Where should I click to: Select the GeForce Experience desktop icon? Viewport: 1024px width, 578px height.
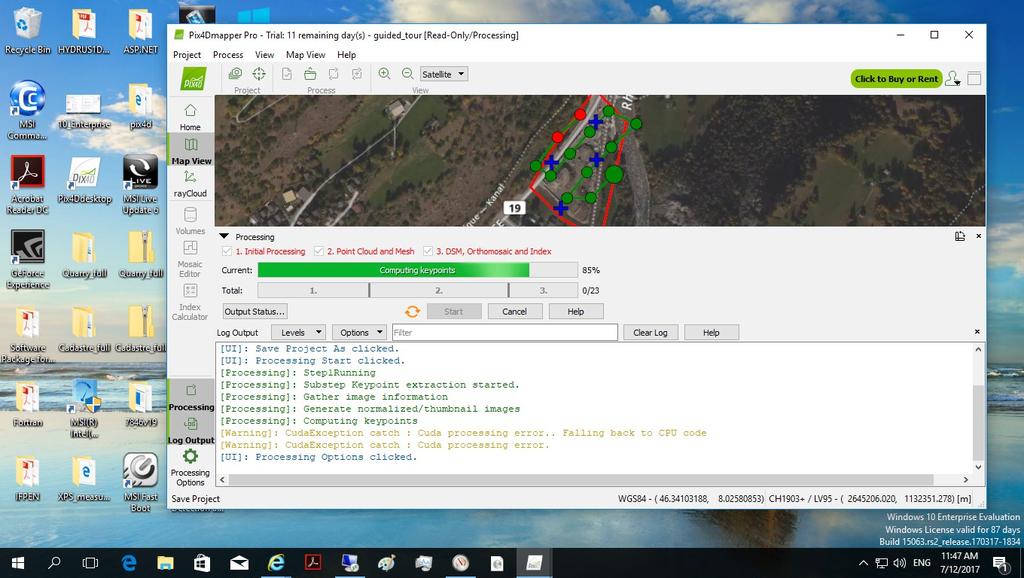tap(28, 259)
